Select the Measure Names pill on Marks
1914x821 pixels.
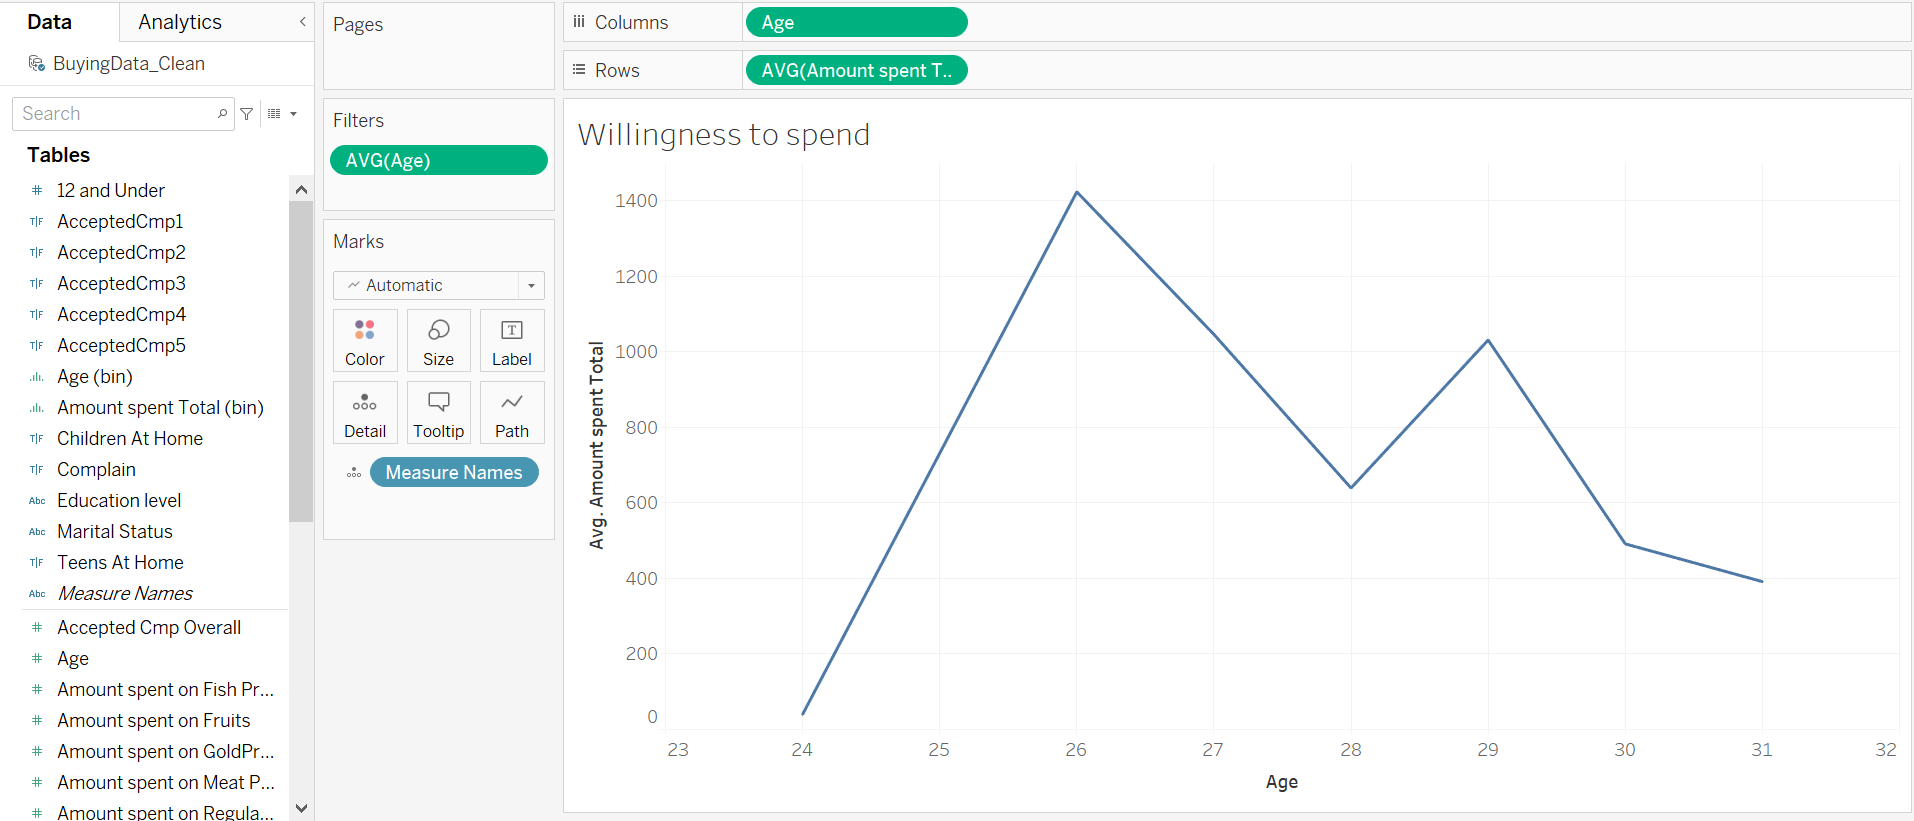(454, 471)
